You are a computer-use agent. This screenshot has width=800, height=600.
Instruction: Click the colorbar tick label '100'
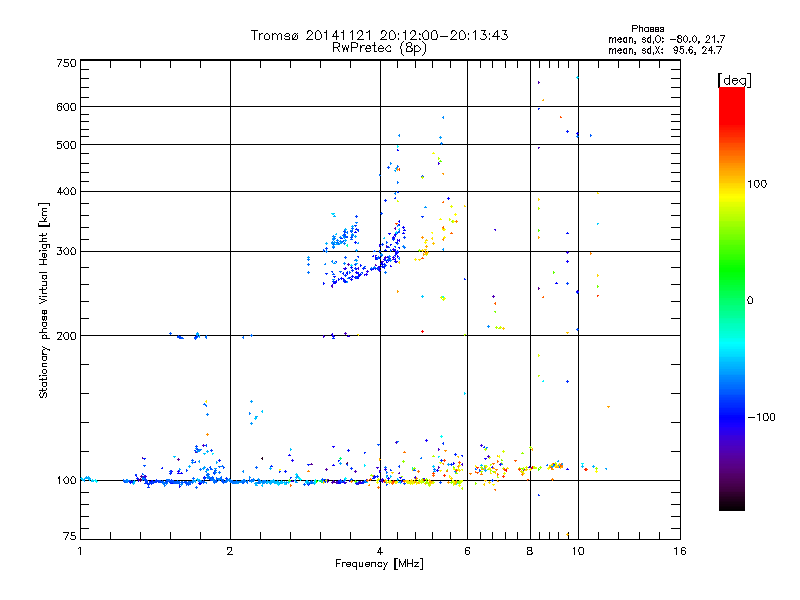(757, 184)
